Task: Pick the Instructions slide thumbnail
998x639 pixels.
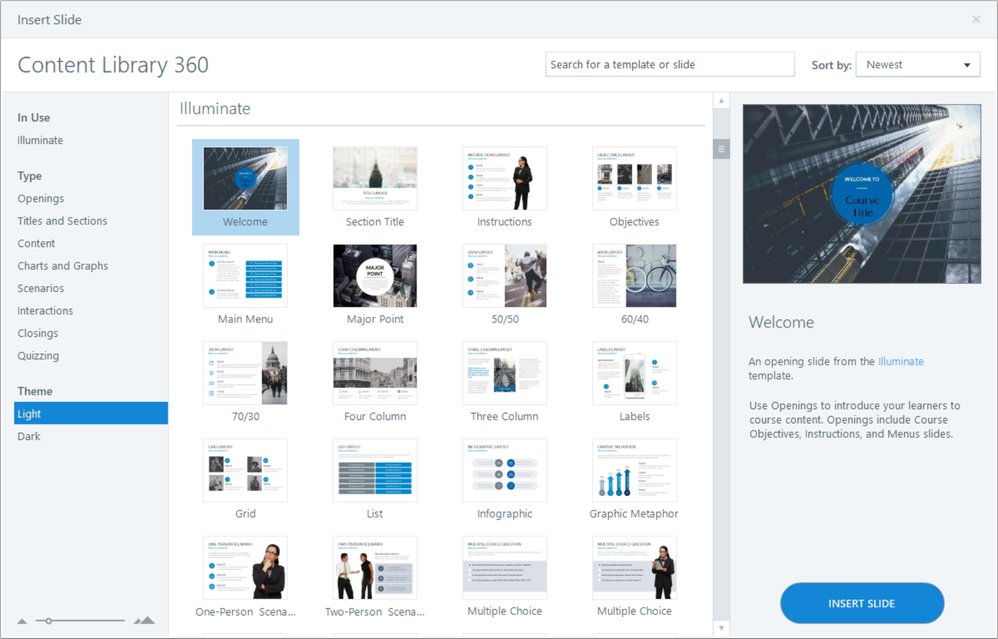Action: pyautogui.click(x=505, y=178)
